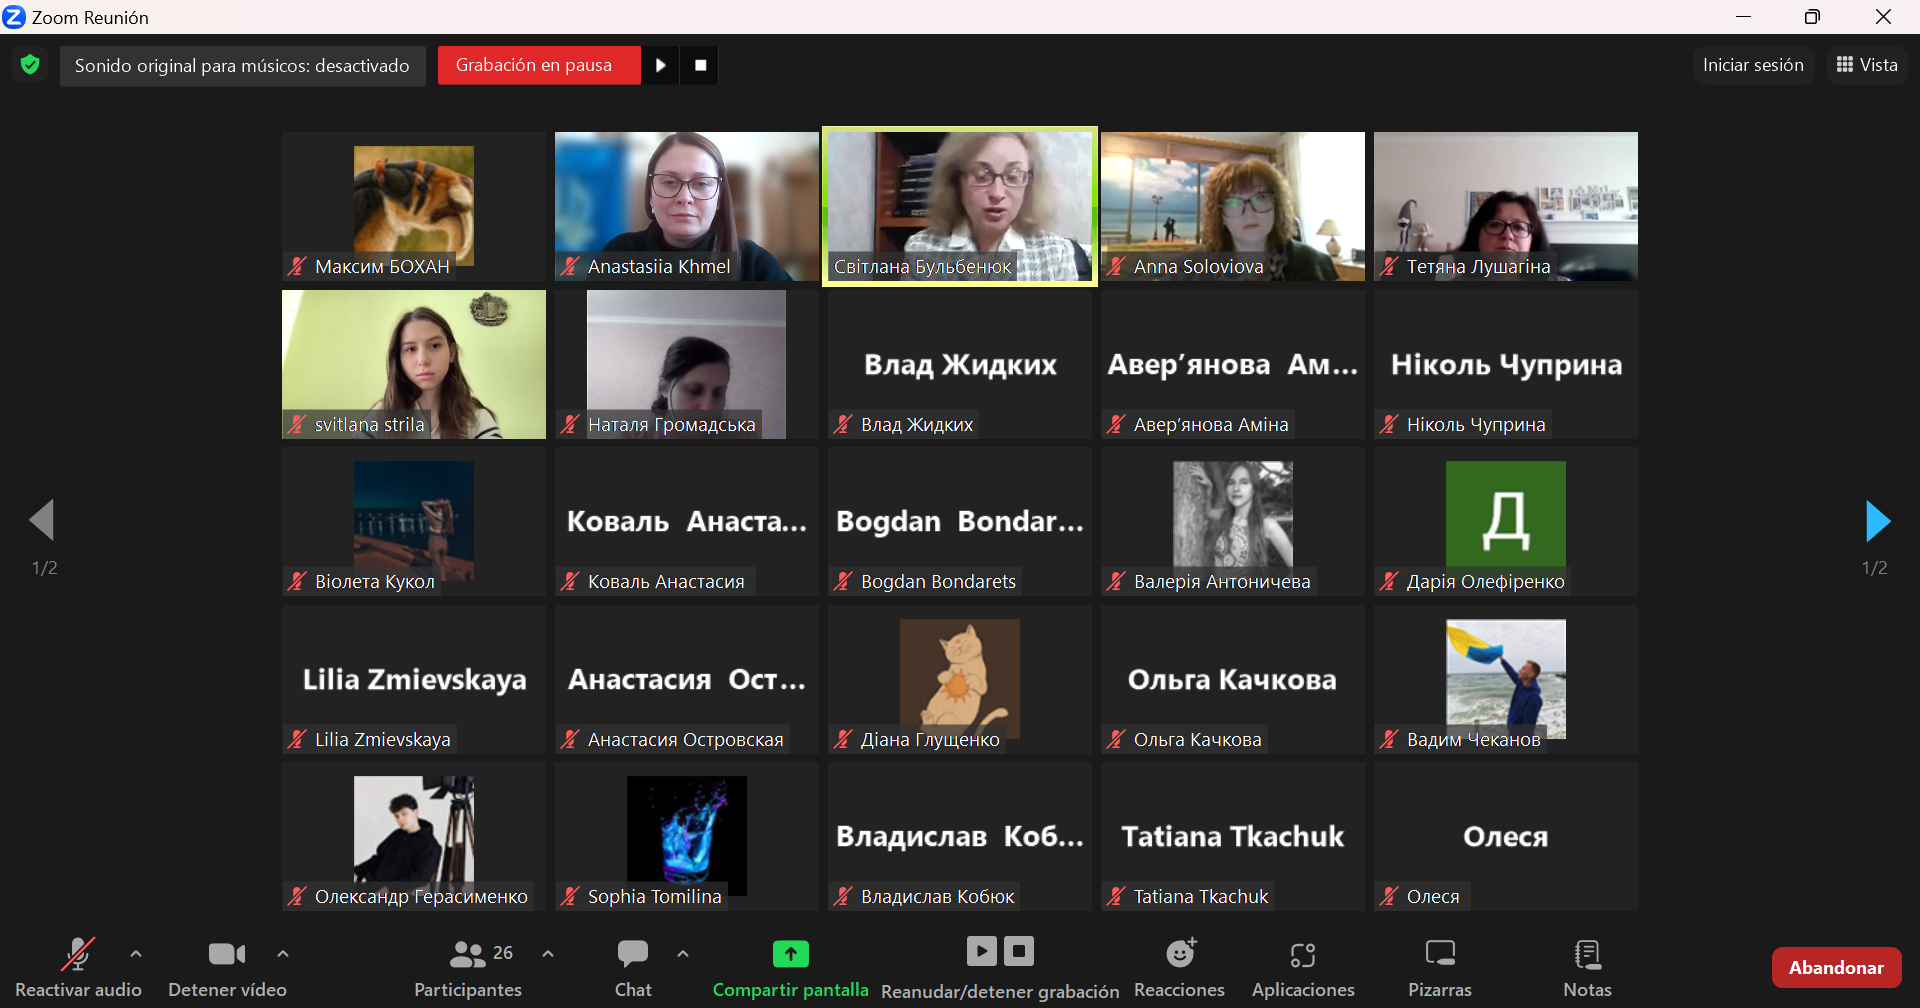Expand participants options chevron
Viewport: 1920px width, 1008px height.
tap(548, 954)
